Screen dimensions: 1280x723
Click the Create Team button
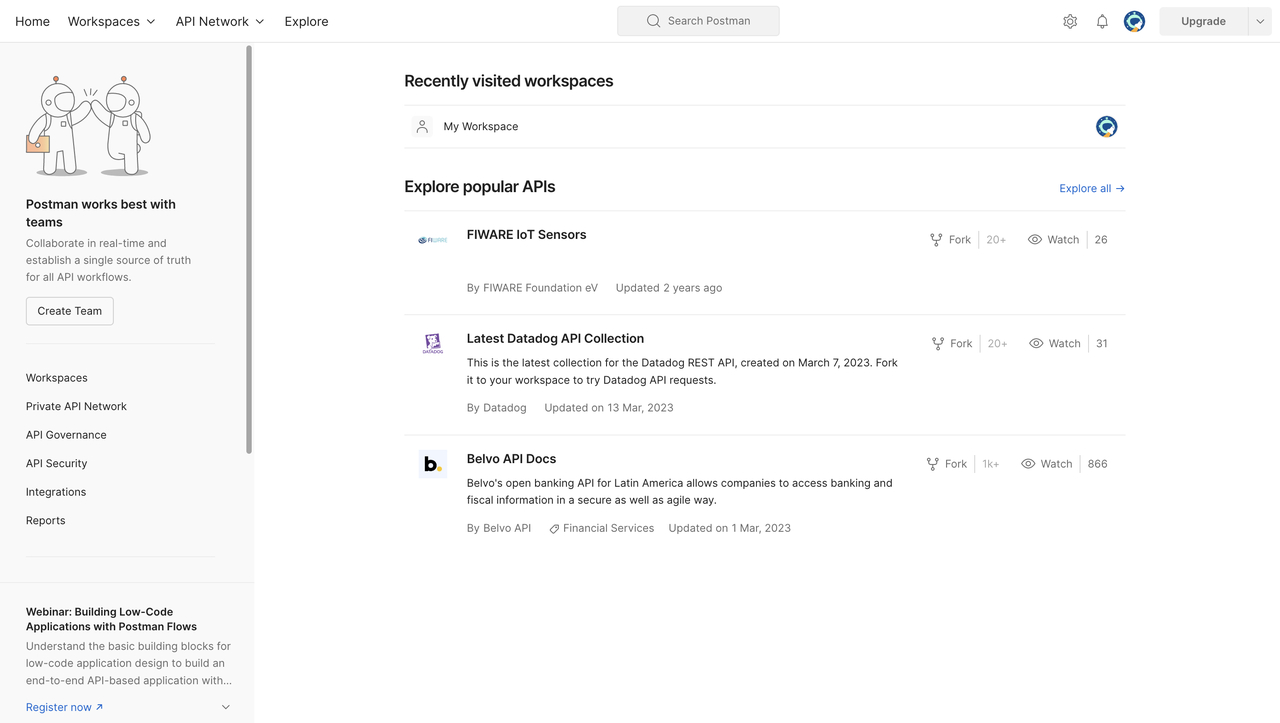coord(70,311)
